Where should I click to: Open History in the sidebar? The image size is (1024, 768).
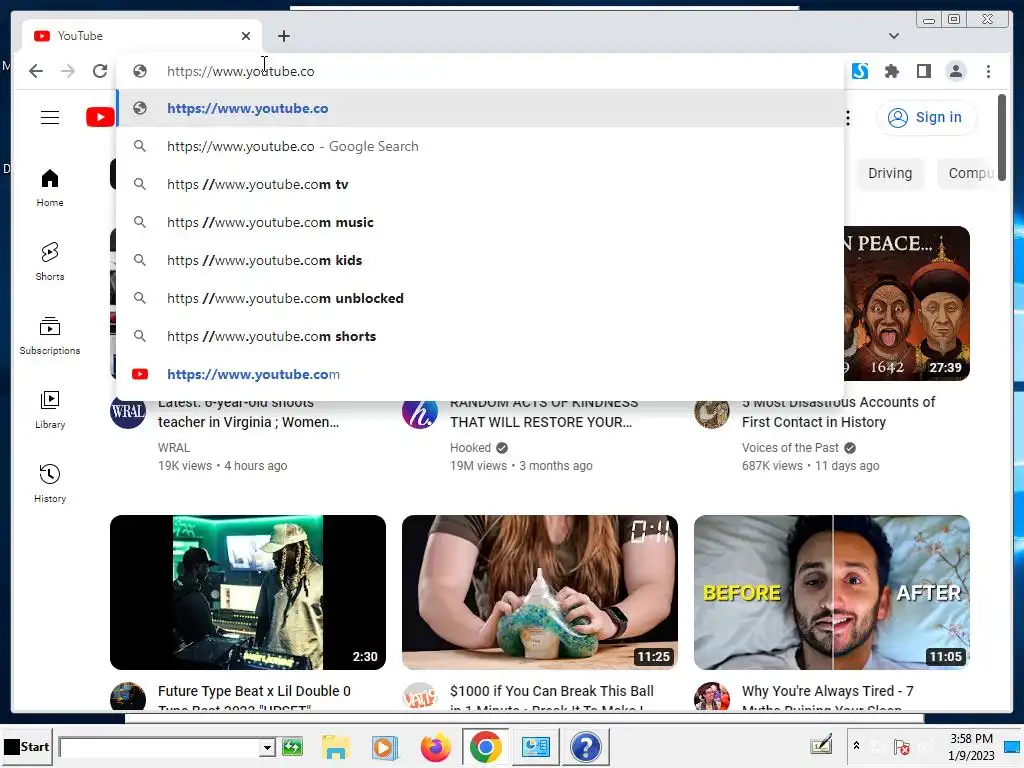[x=50, y=483]
